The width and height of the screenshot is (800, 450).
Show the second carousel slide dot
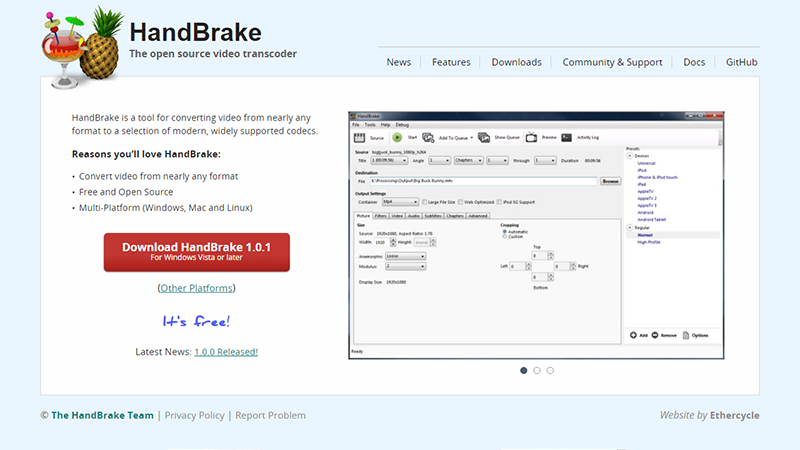tap(537, 370)
